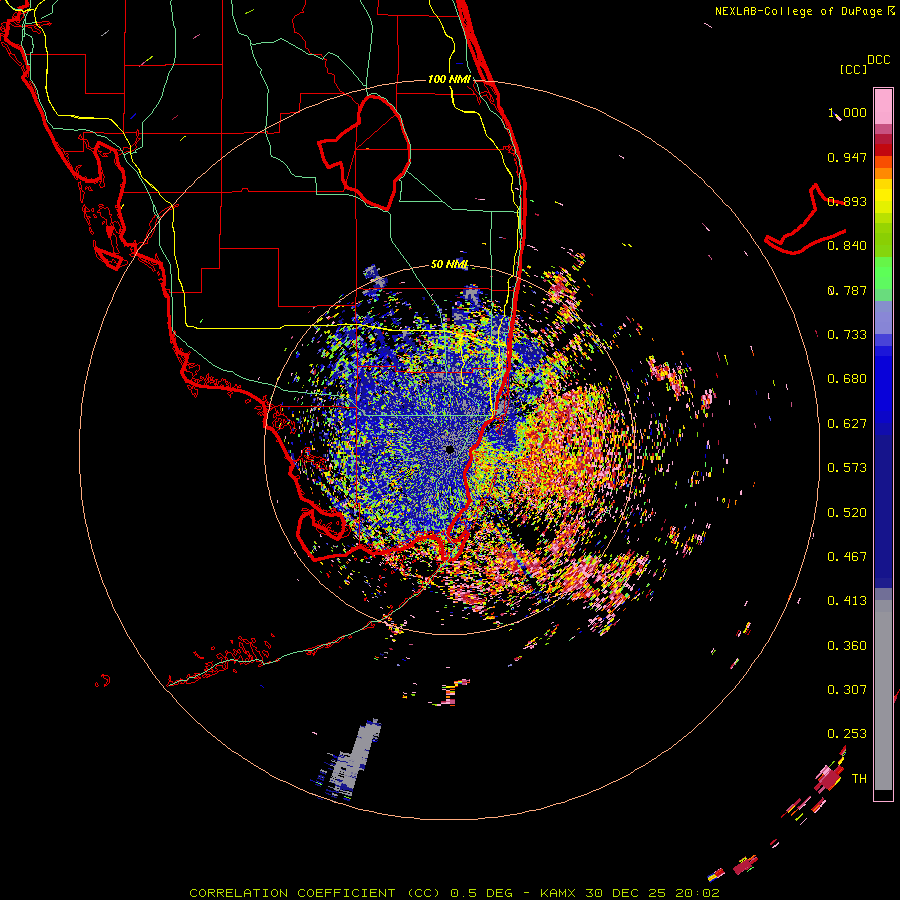Image resolution: width=900 pixels, height=900 pixels.
Task: Click the 0.627 scale value
Action: coord(847,424)
